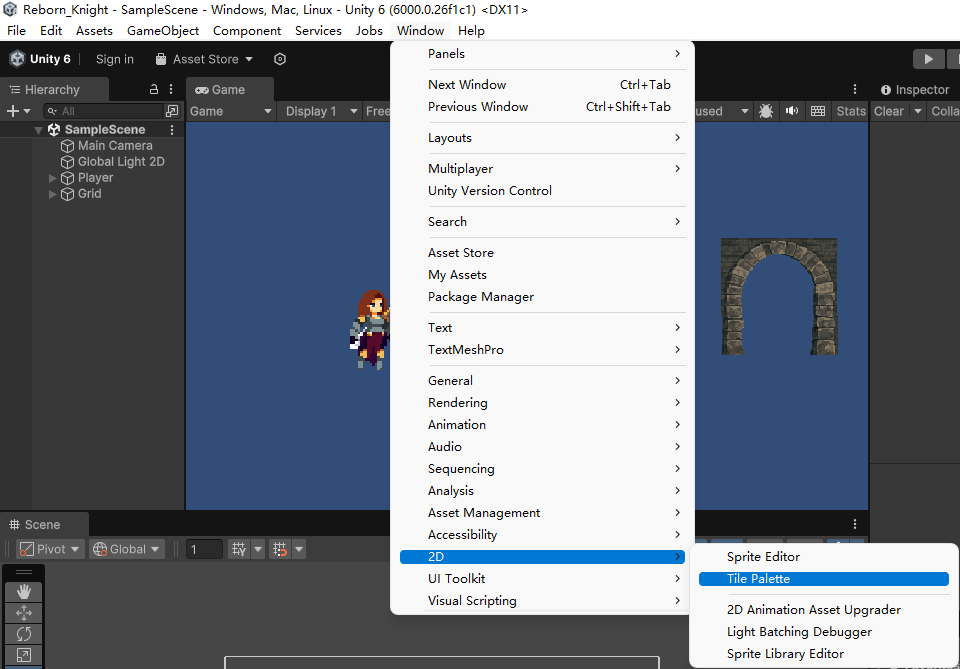
Task: Choose Sprite Editor in submenu
Action: pyautogui.click(x=823, y=556)
